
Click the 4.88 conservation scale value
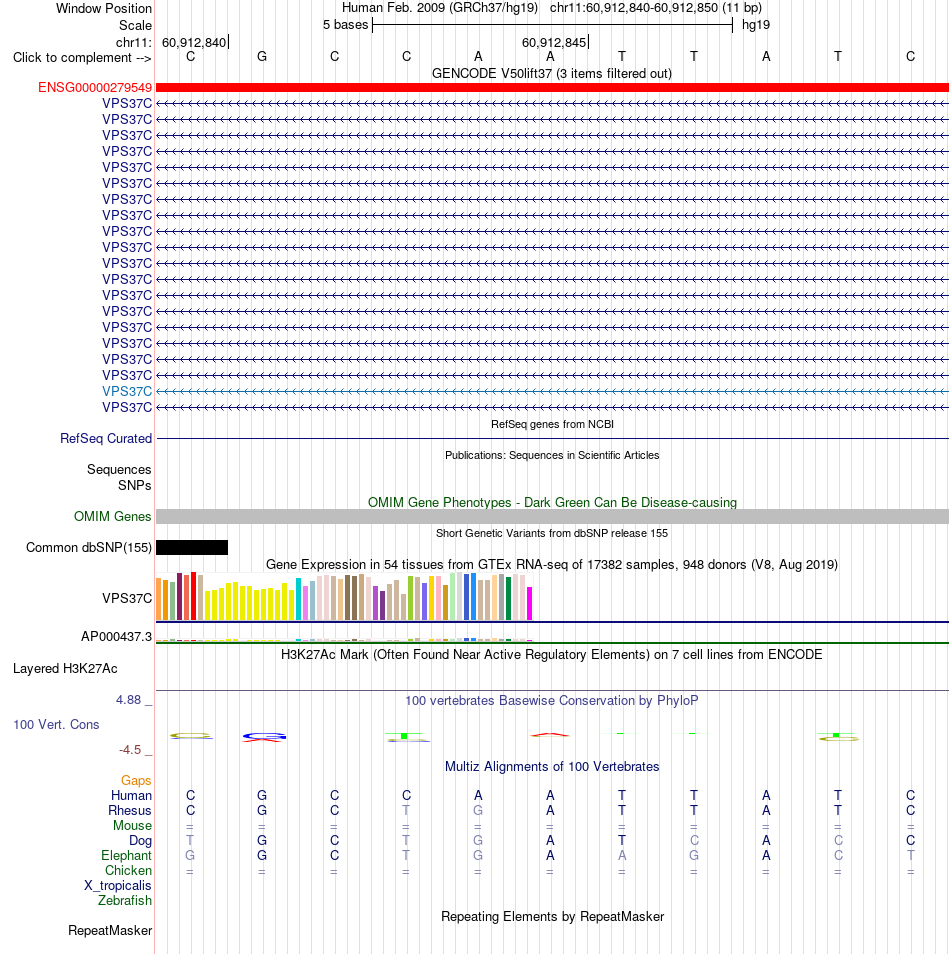128,700
